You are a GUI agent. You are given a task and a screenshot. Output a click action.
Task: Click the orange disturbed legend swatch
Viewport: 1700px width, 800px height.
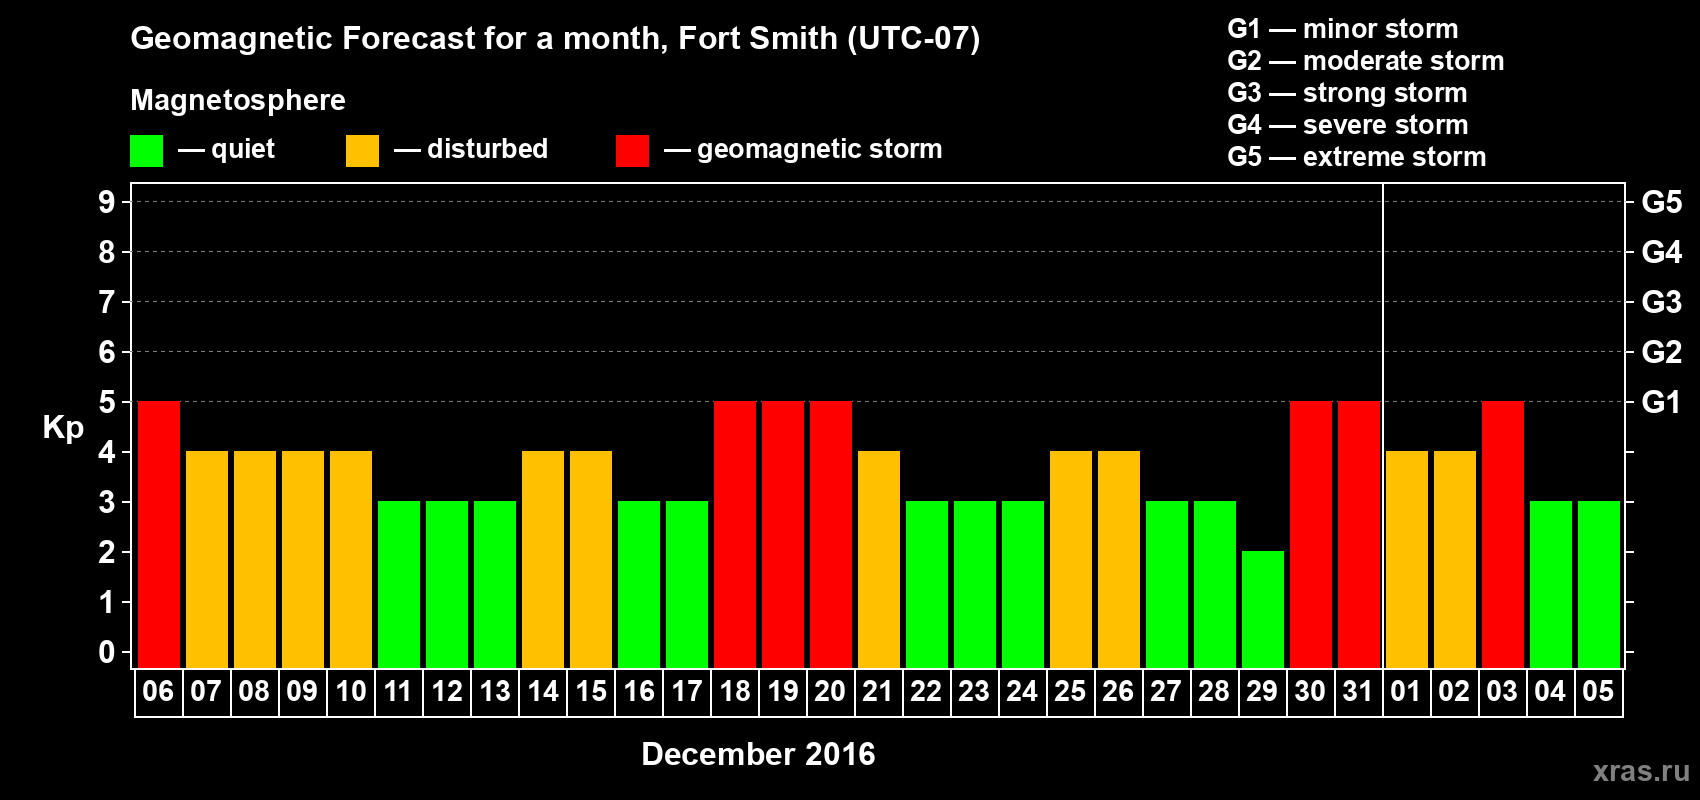[x=362, y=151]
